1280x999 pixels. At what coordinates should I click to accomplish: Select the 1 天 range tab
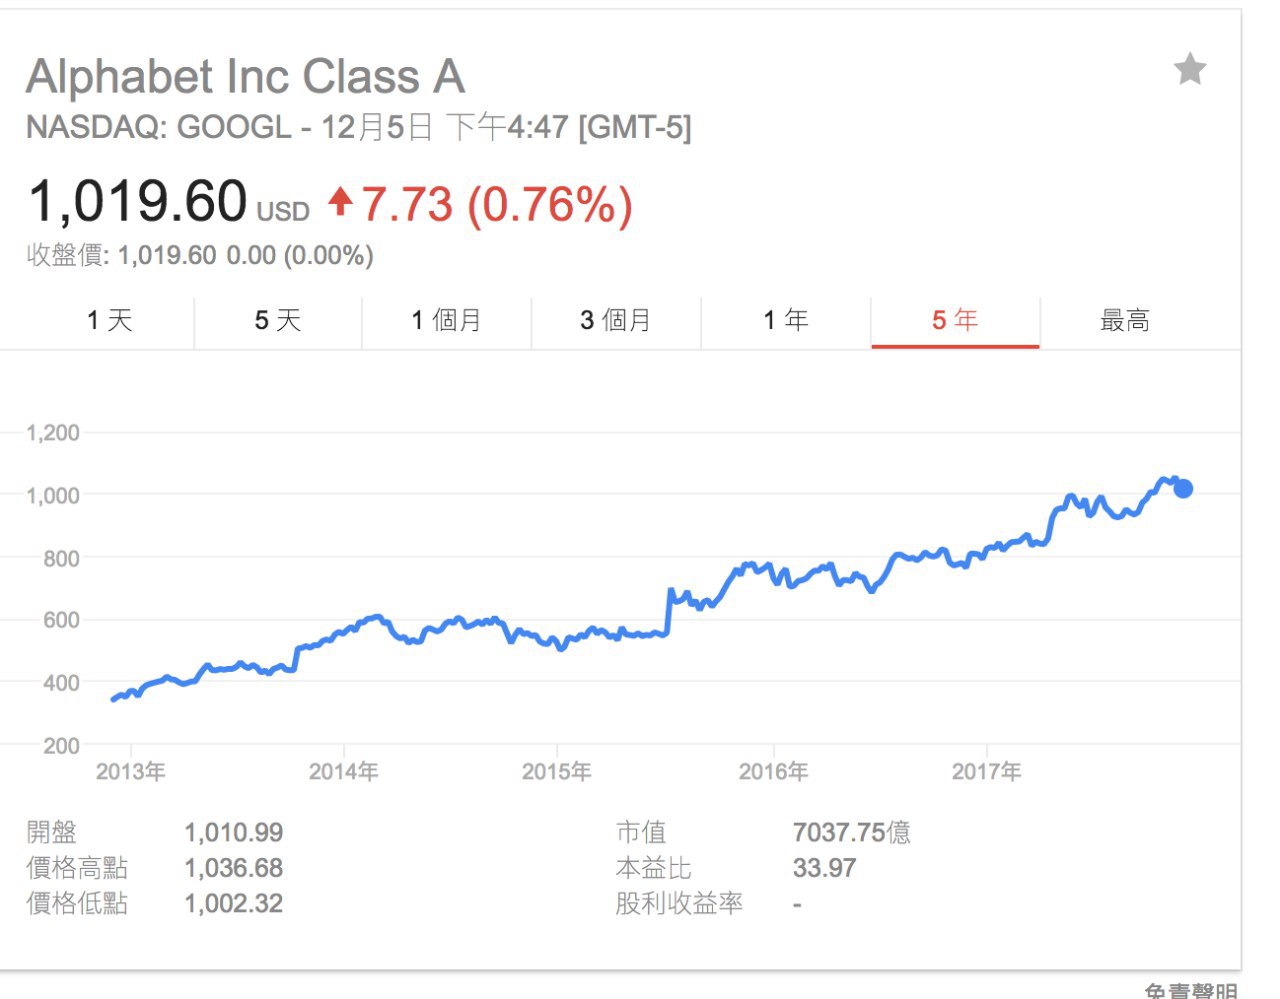tap(109, 321)
